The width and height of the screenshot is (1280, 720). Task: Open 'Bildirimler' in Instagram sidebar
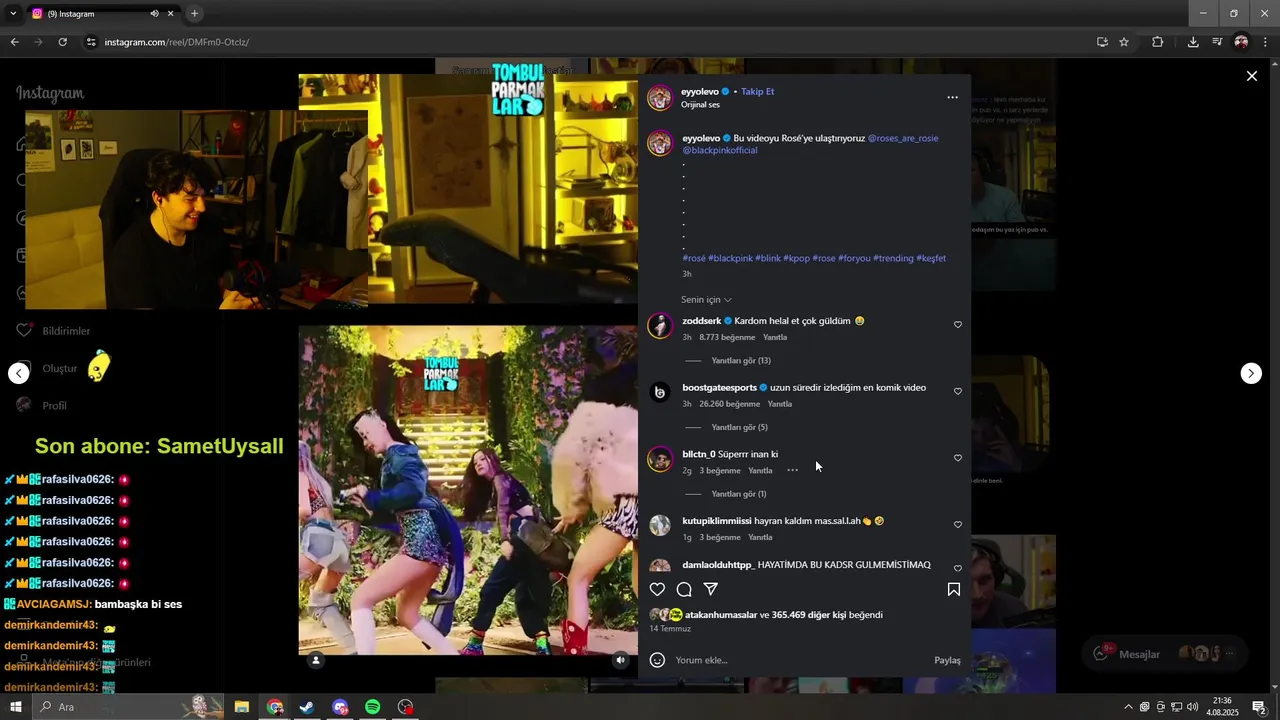54,331
